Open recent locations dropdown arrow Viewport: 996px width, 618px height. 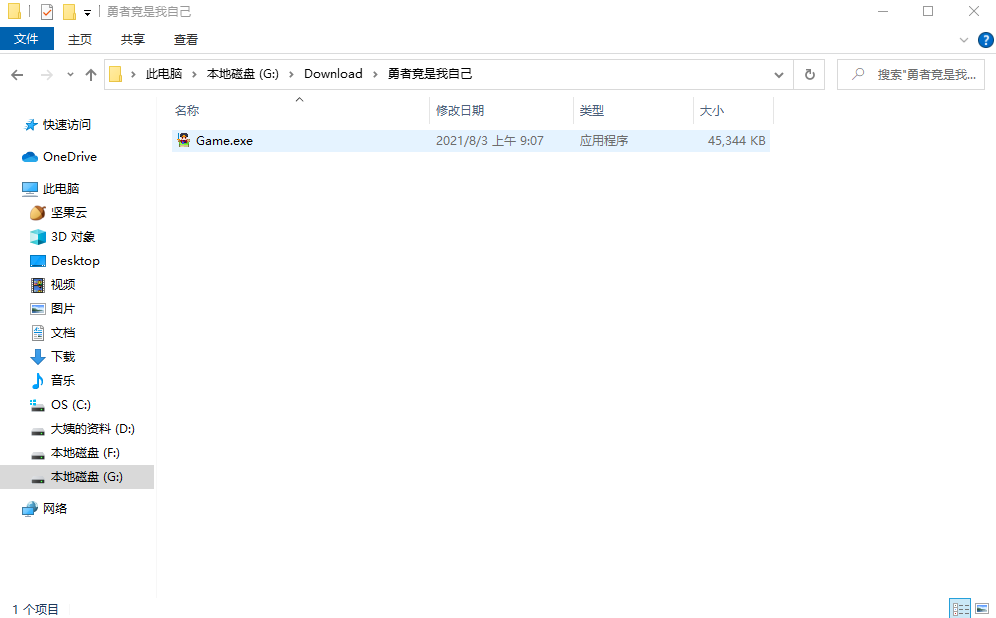(70, 75)
